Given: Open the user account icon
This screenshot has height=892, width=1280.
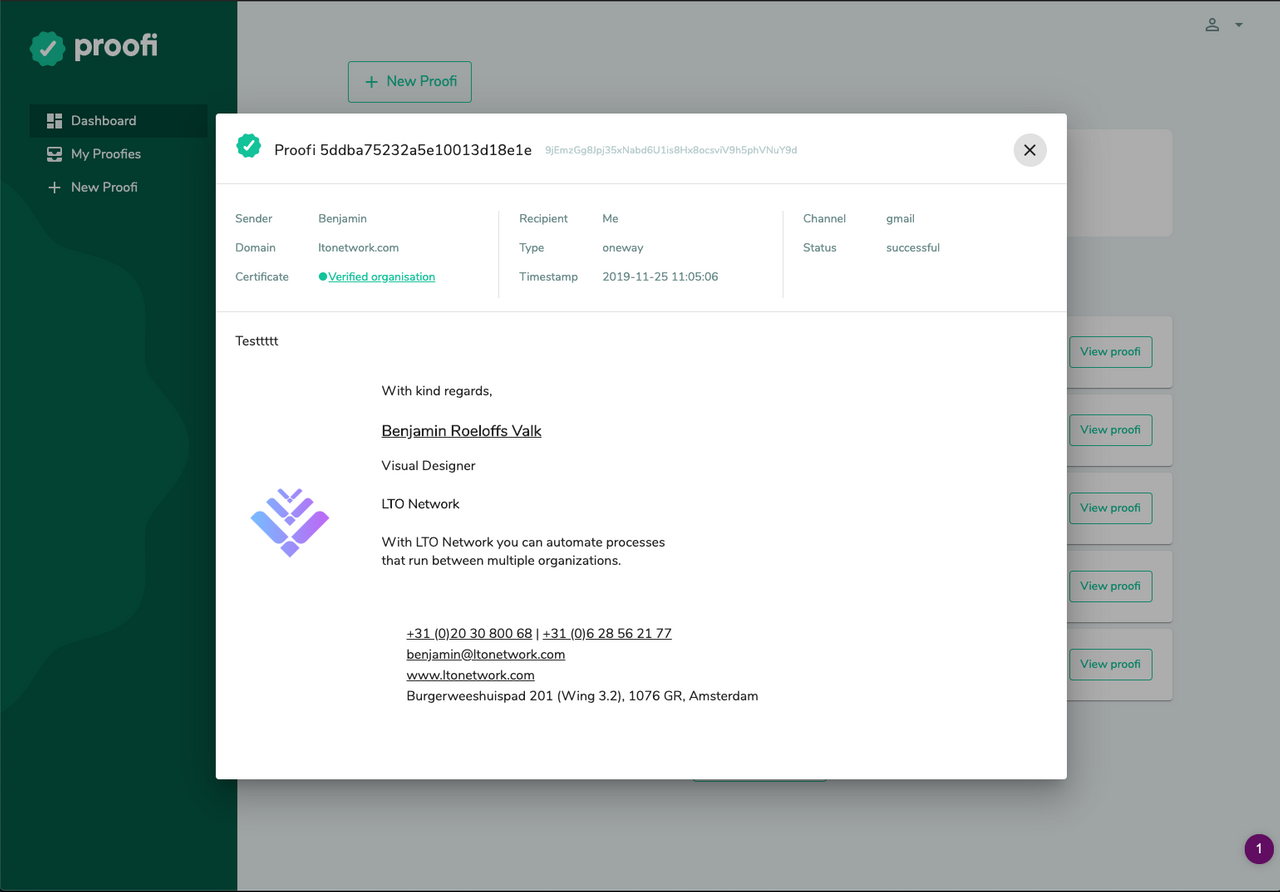Looking at the screenshot, I should 1212,25.
